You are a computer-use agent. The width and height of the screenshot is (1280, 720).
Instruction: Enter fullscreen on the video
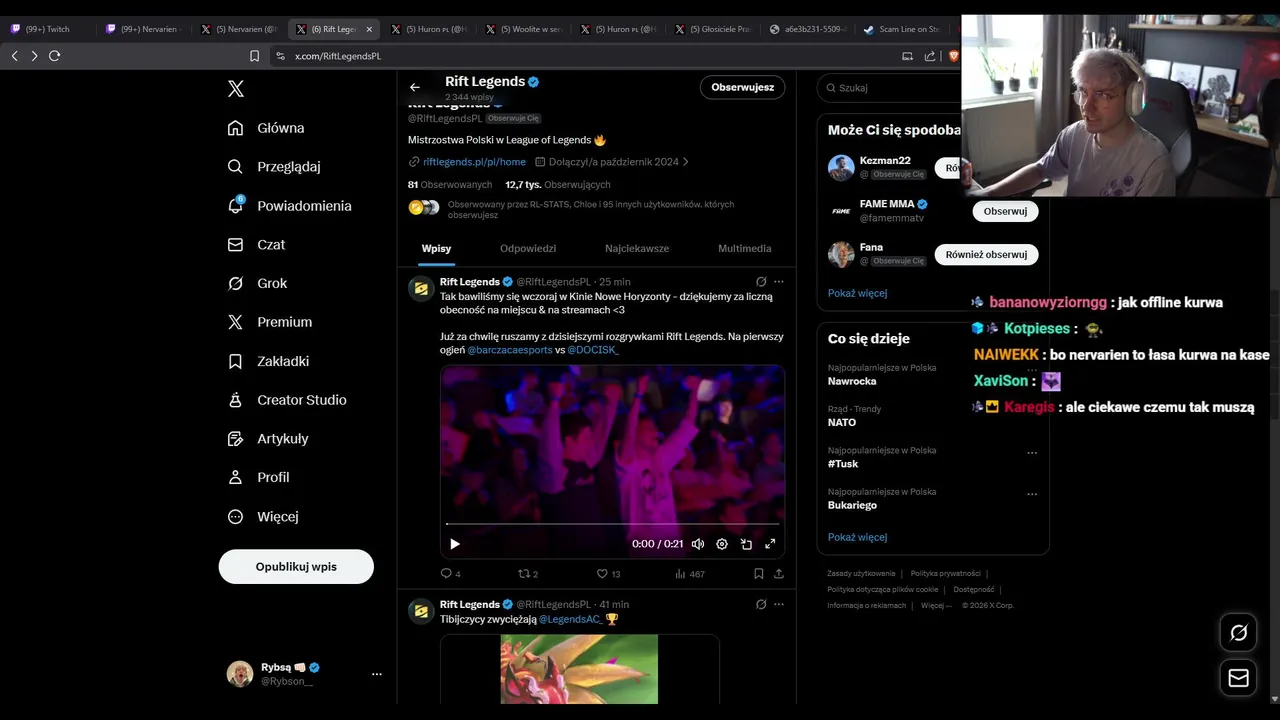(770, 544)
